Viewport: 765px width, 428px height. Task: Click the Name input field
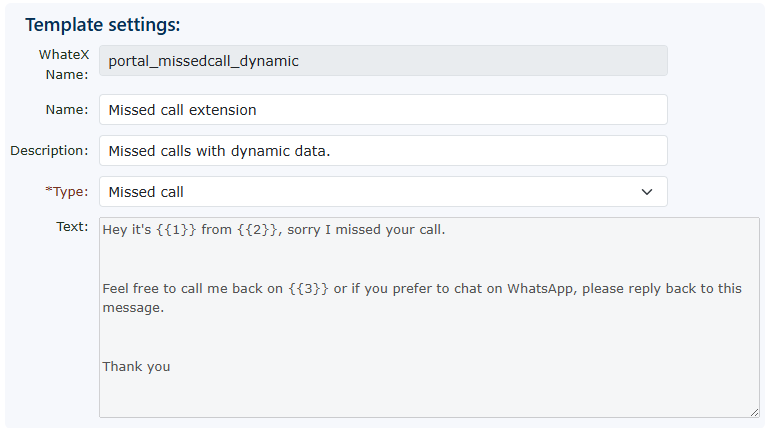383,110
